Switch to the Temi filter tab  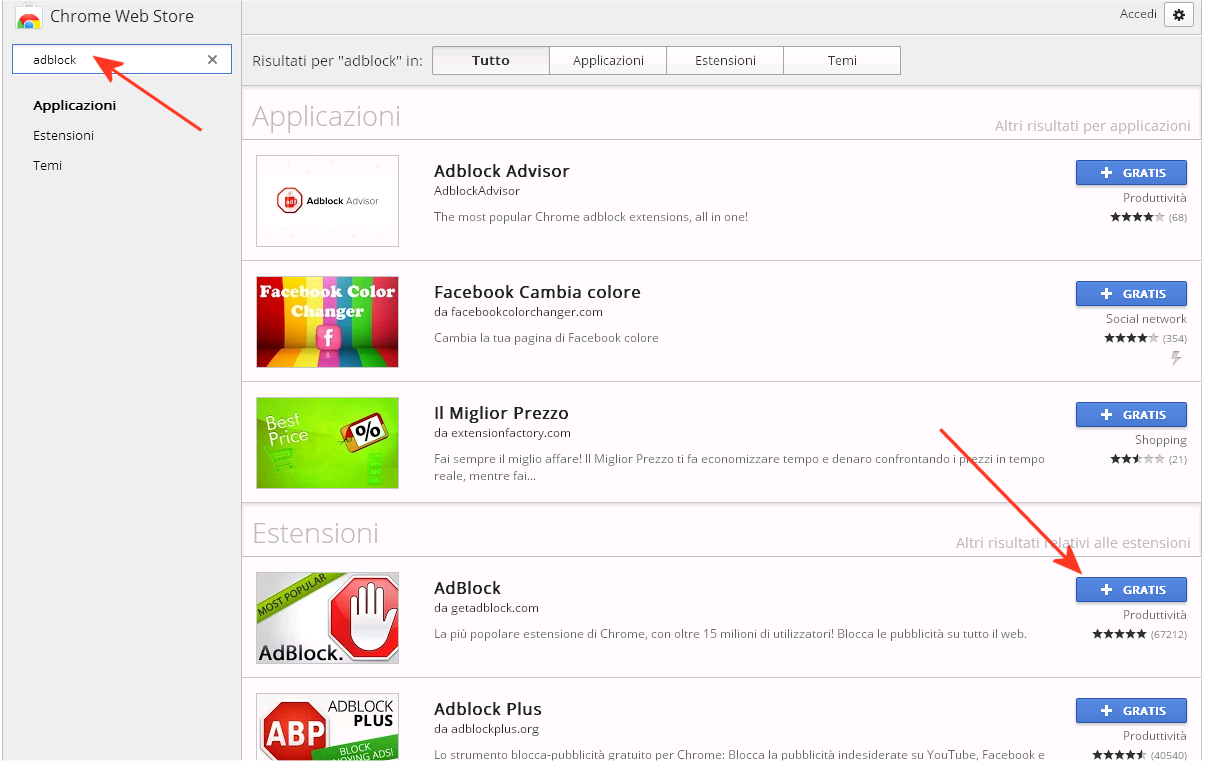coord(842,60)
